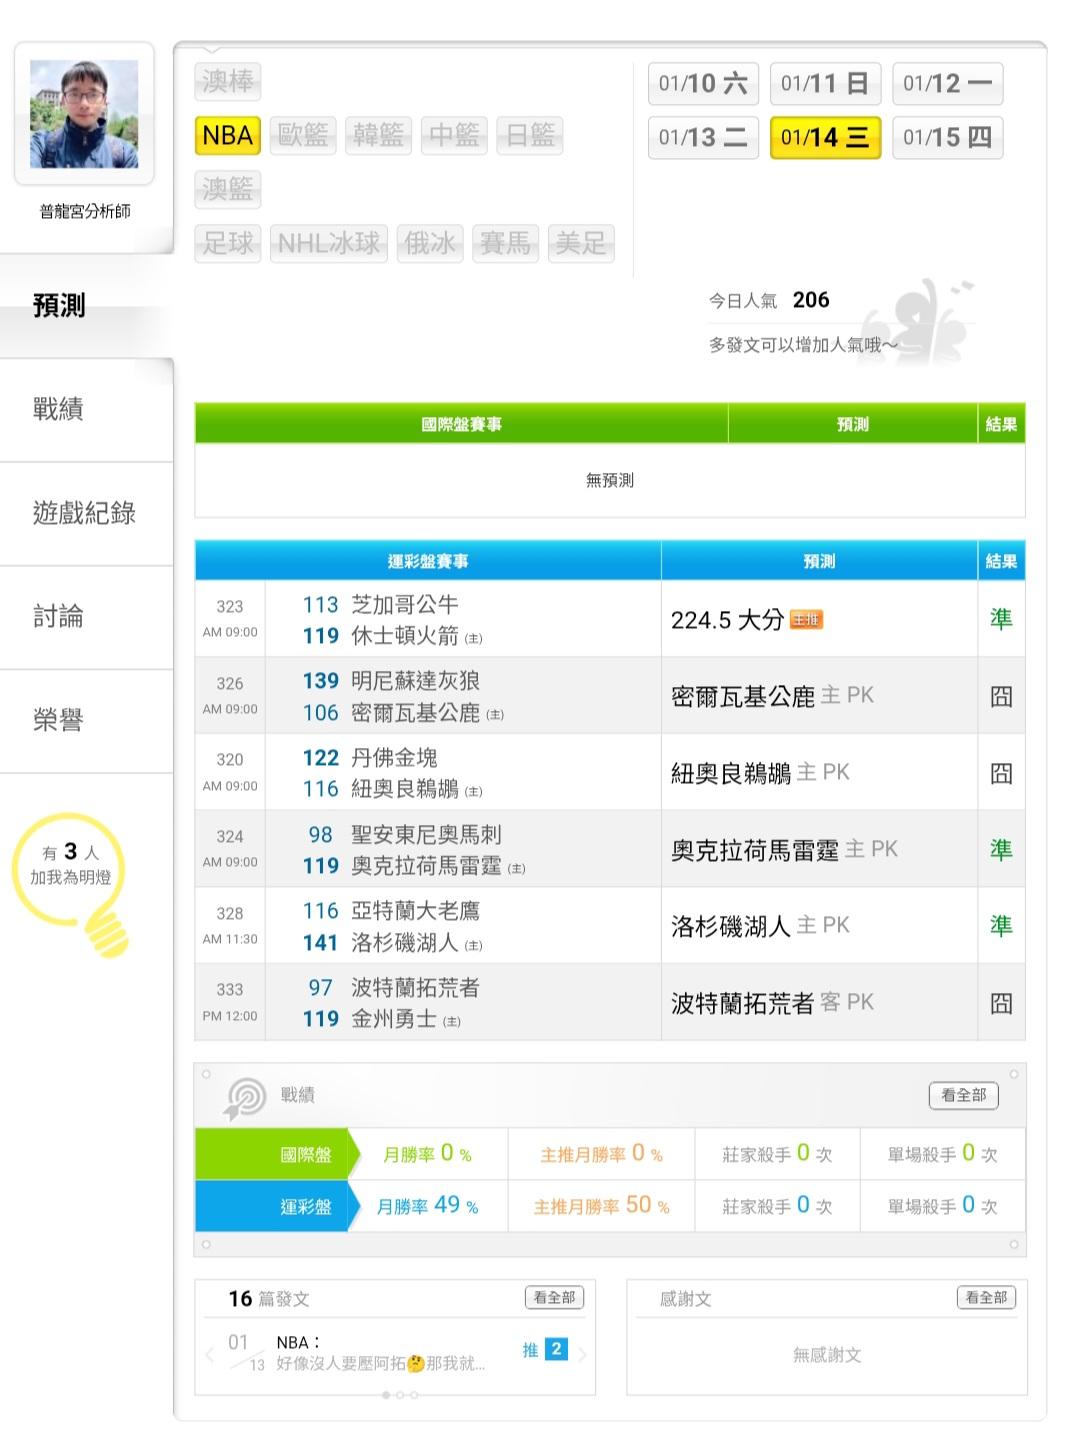Switch to date 01/13 二
This screenshot has width=1080, height=1440.
click(703, 138)
